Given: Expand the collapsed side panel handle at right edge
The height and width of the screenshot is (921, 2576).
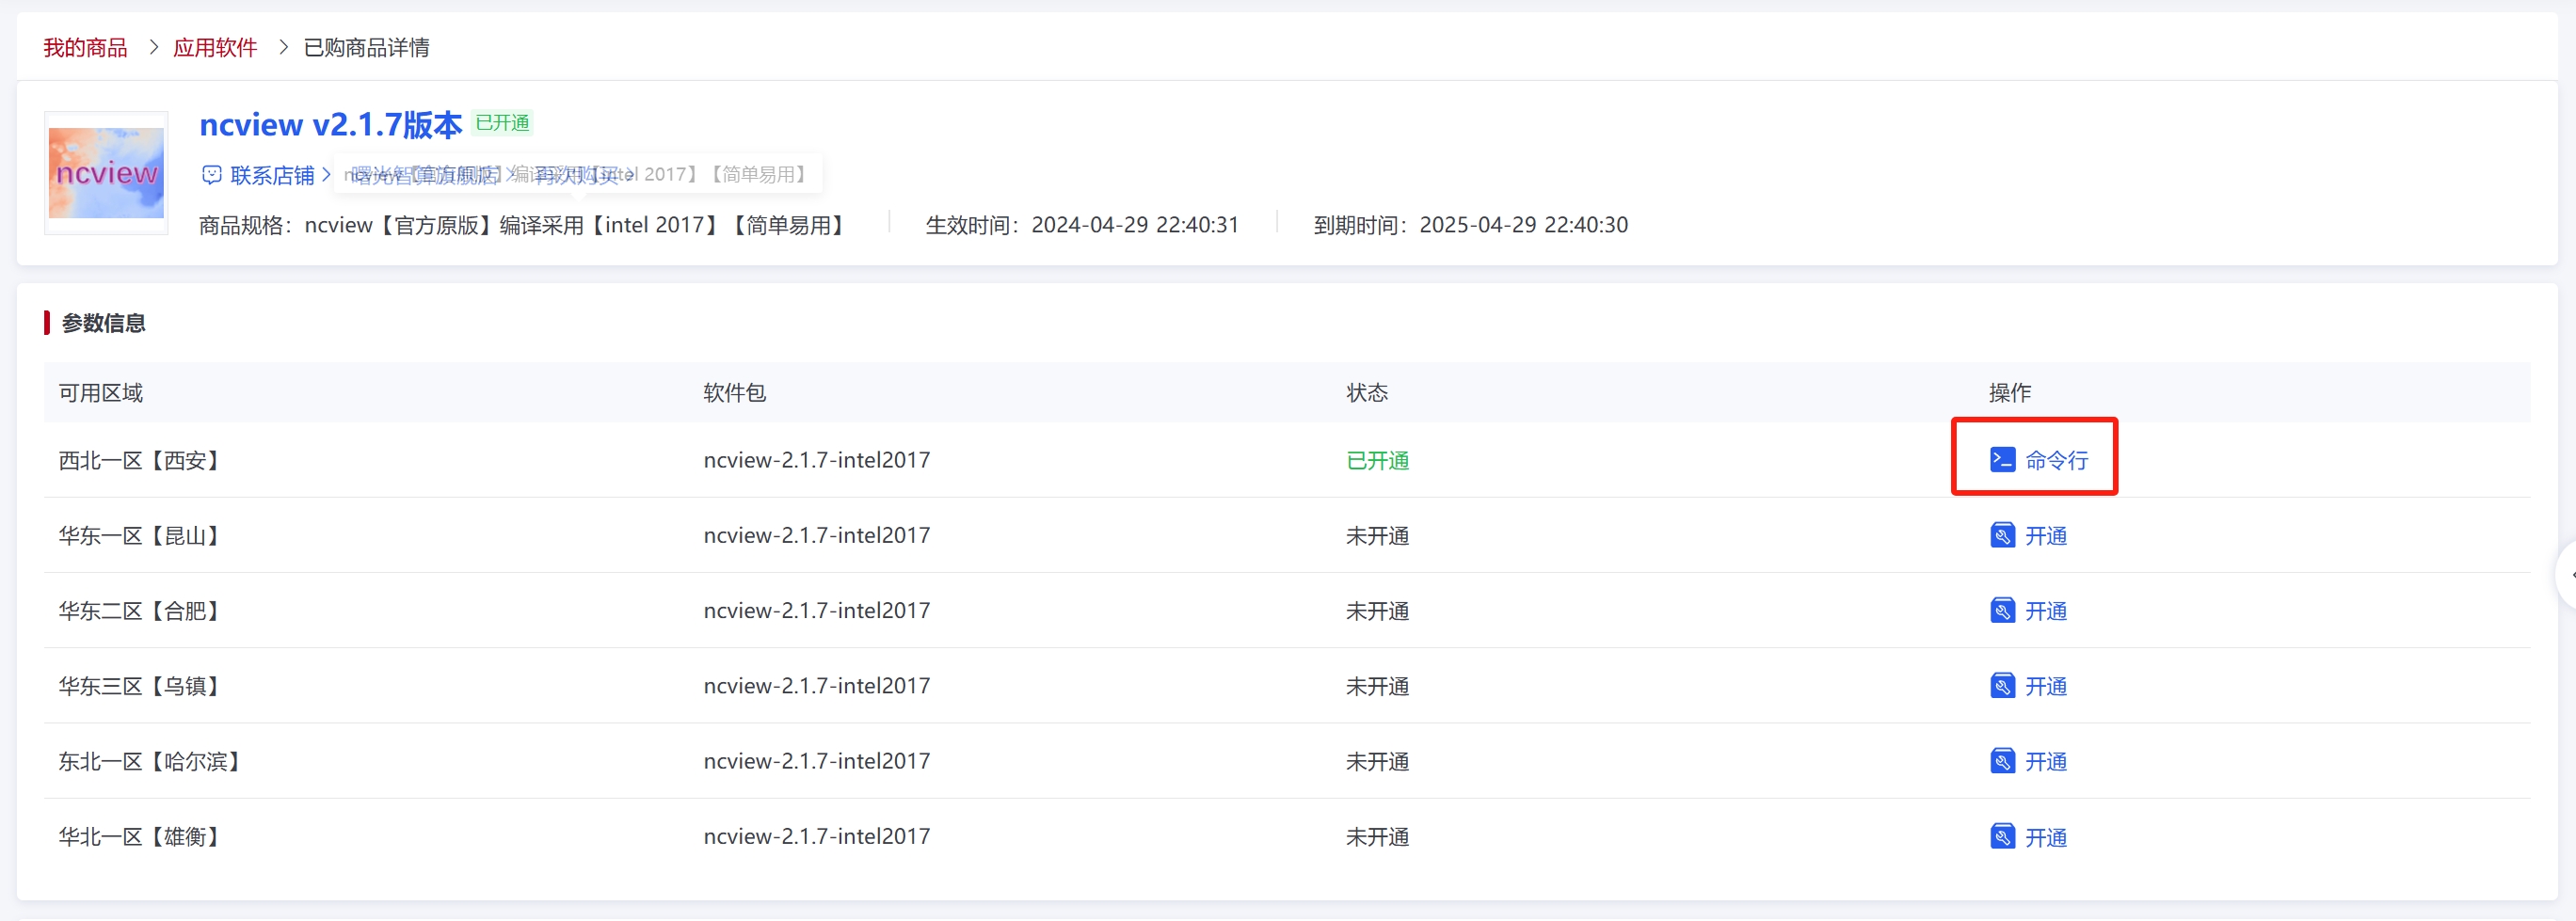Looking at the screenshot, I should pos(2567,574).
